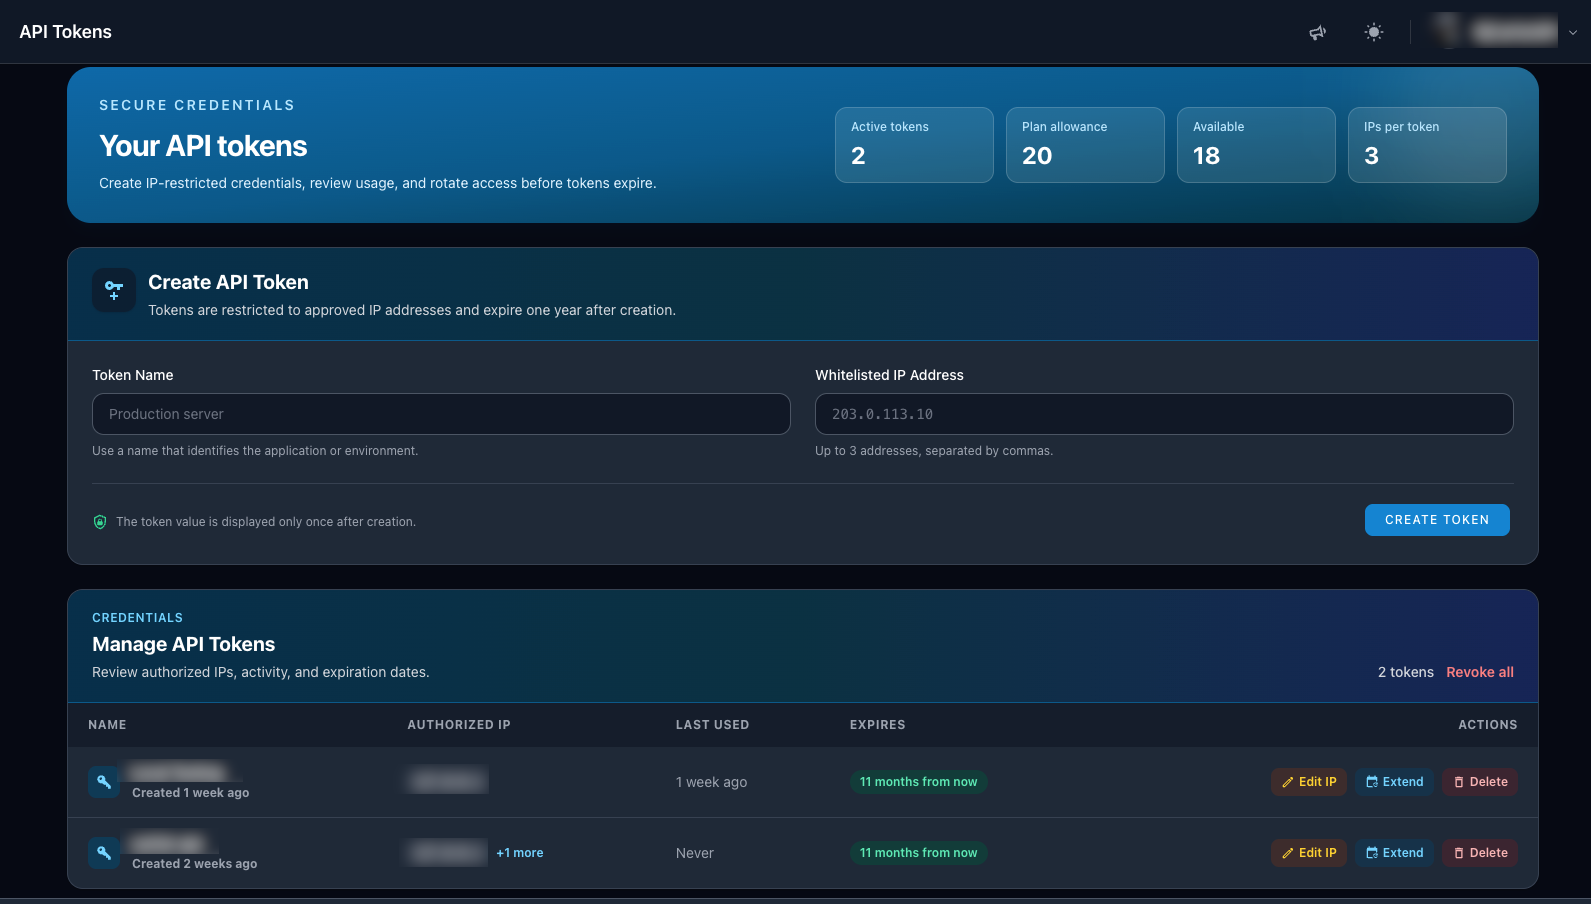Click the CREDENTIALS section label
This screenshot has height=904, width=1591.
(137, 618)
